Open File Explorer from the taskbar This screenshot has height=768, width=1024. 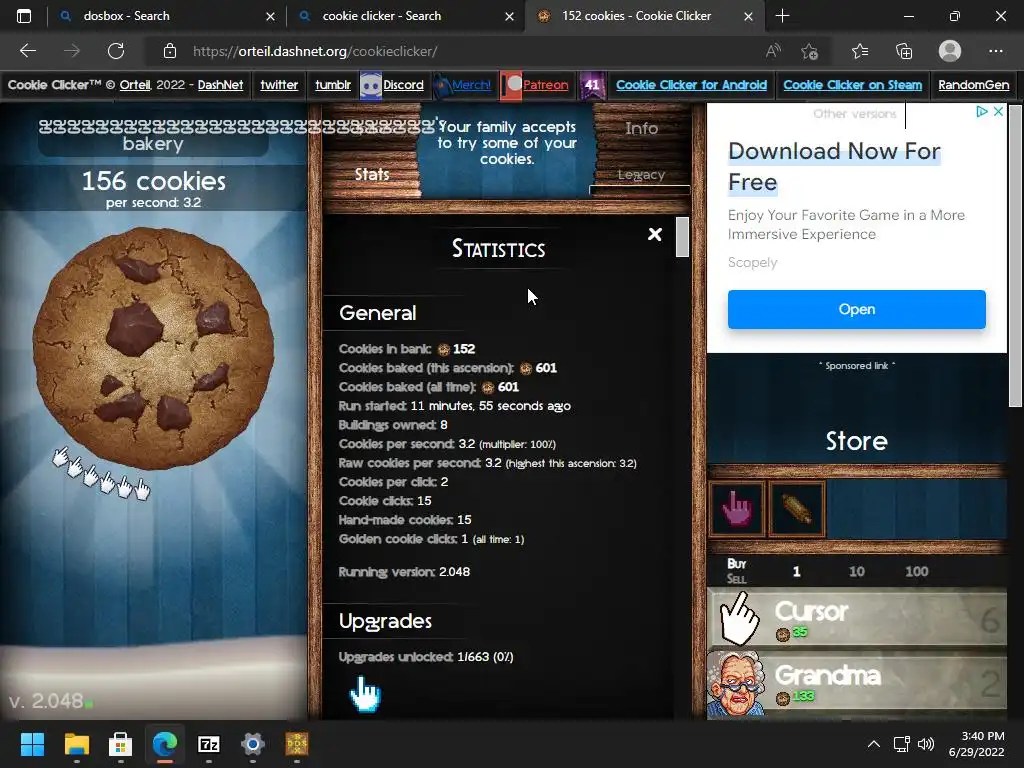pos(76,744)
